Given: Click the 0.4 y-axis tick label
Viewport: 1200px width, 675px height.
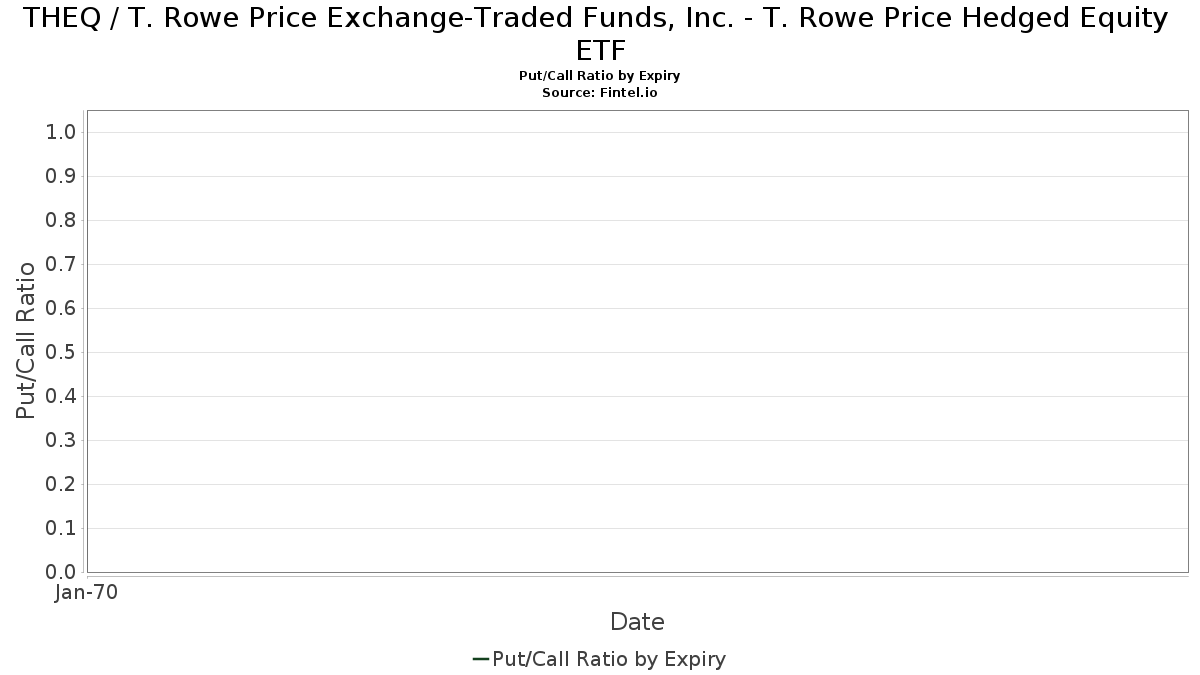Looking at the screenshot, I should 62,397.
